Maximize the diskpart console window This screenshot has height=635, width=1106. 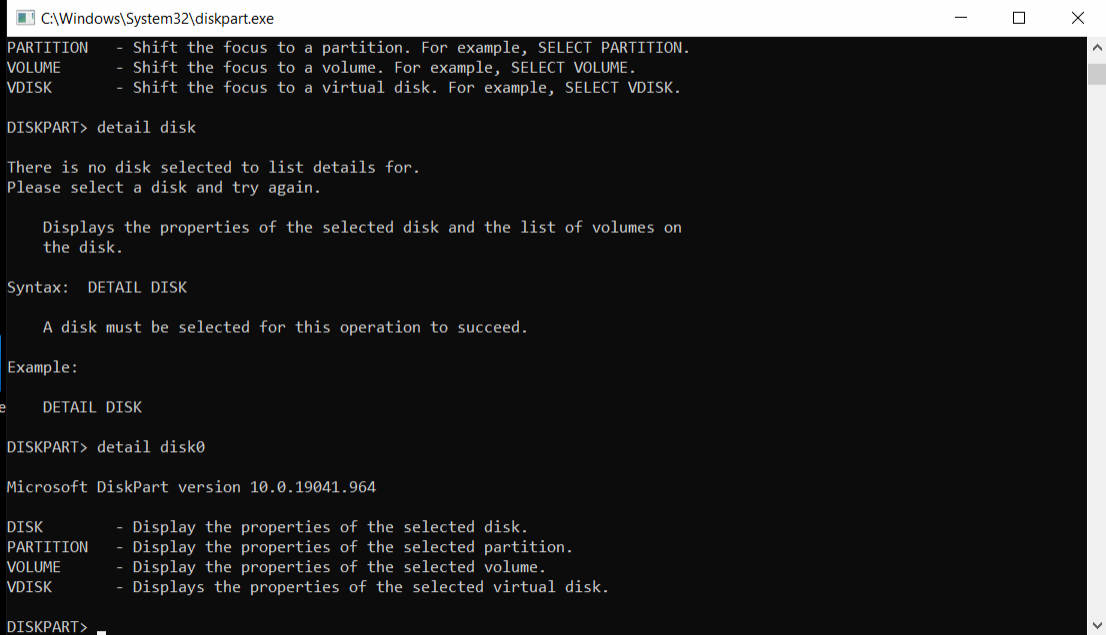(x=1019, y=18)
